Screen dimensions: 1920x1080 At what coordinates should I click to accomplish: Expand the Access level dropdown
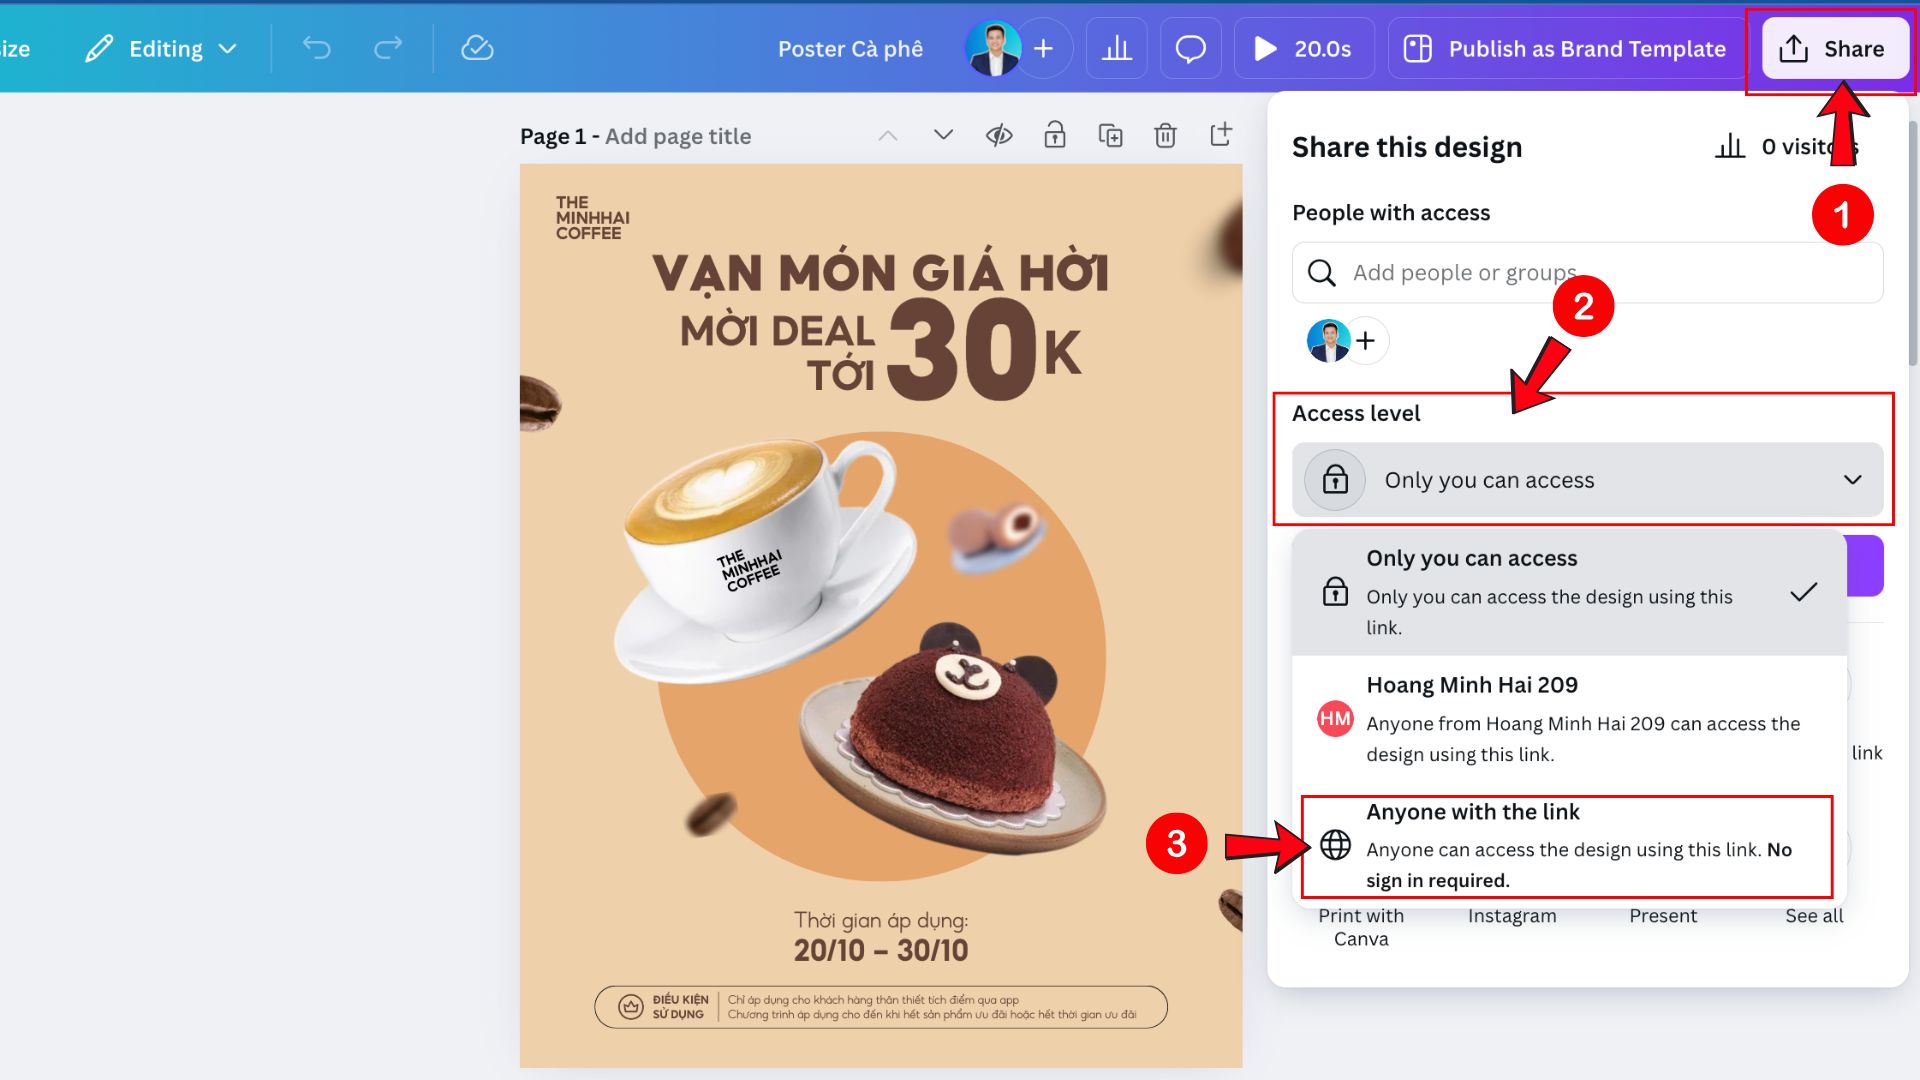click(x=1587, y=480)
